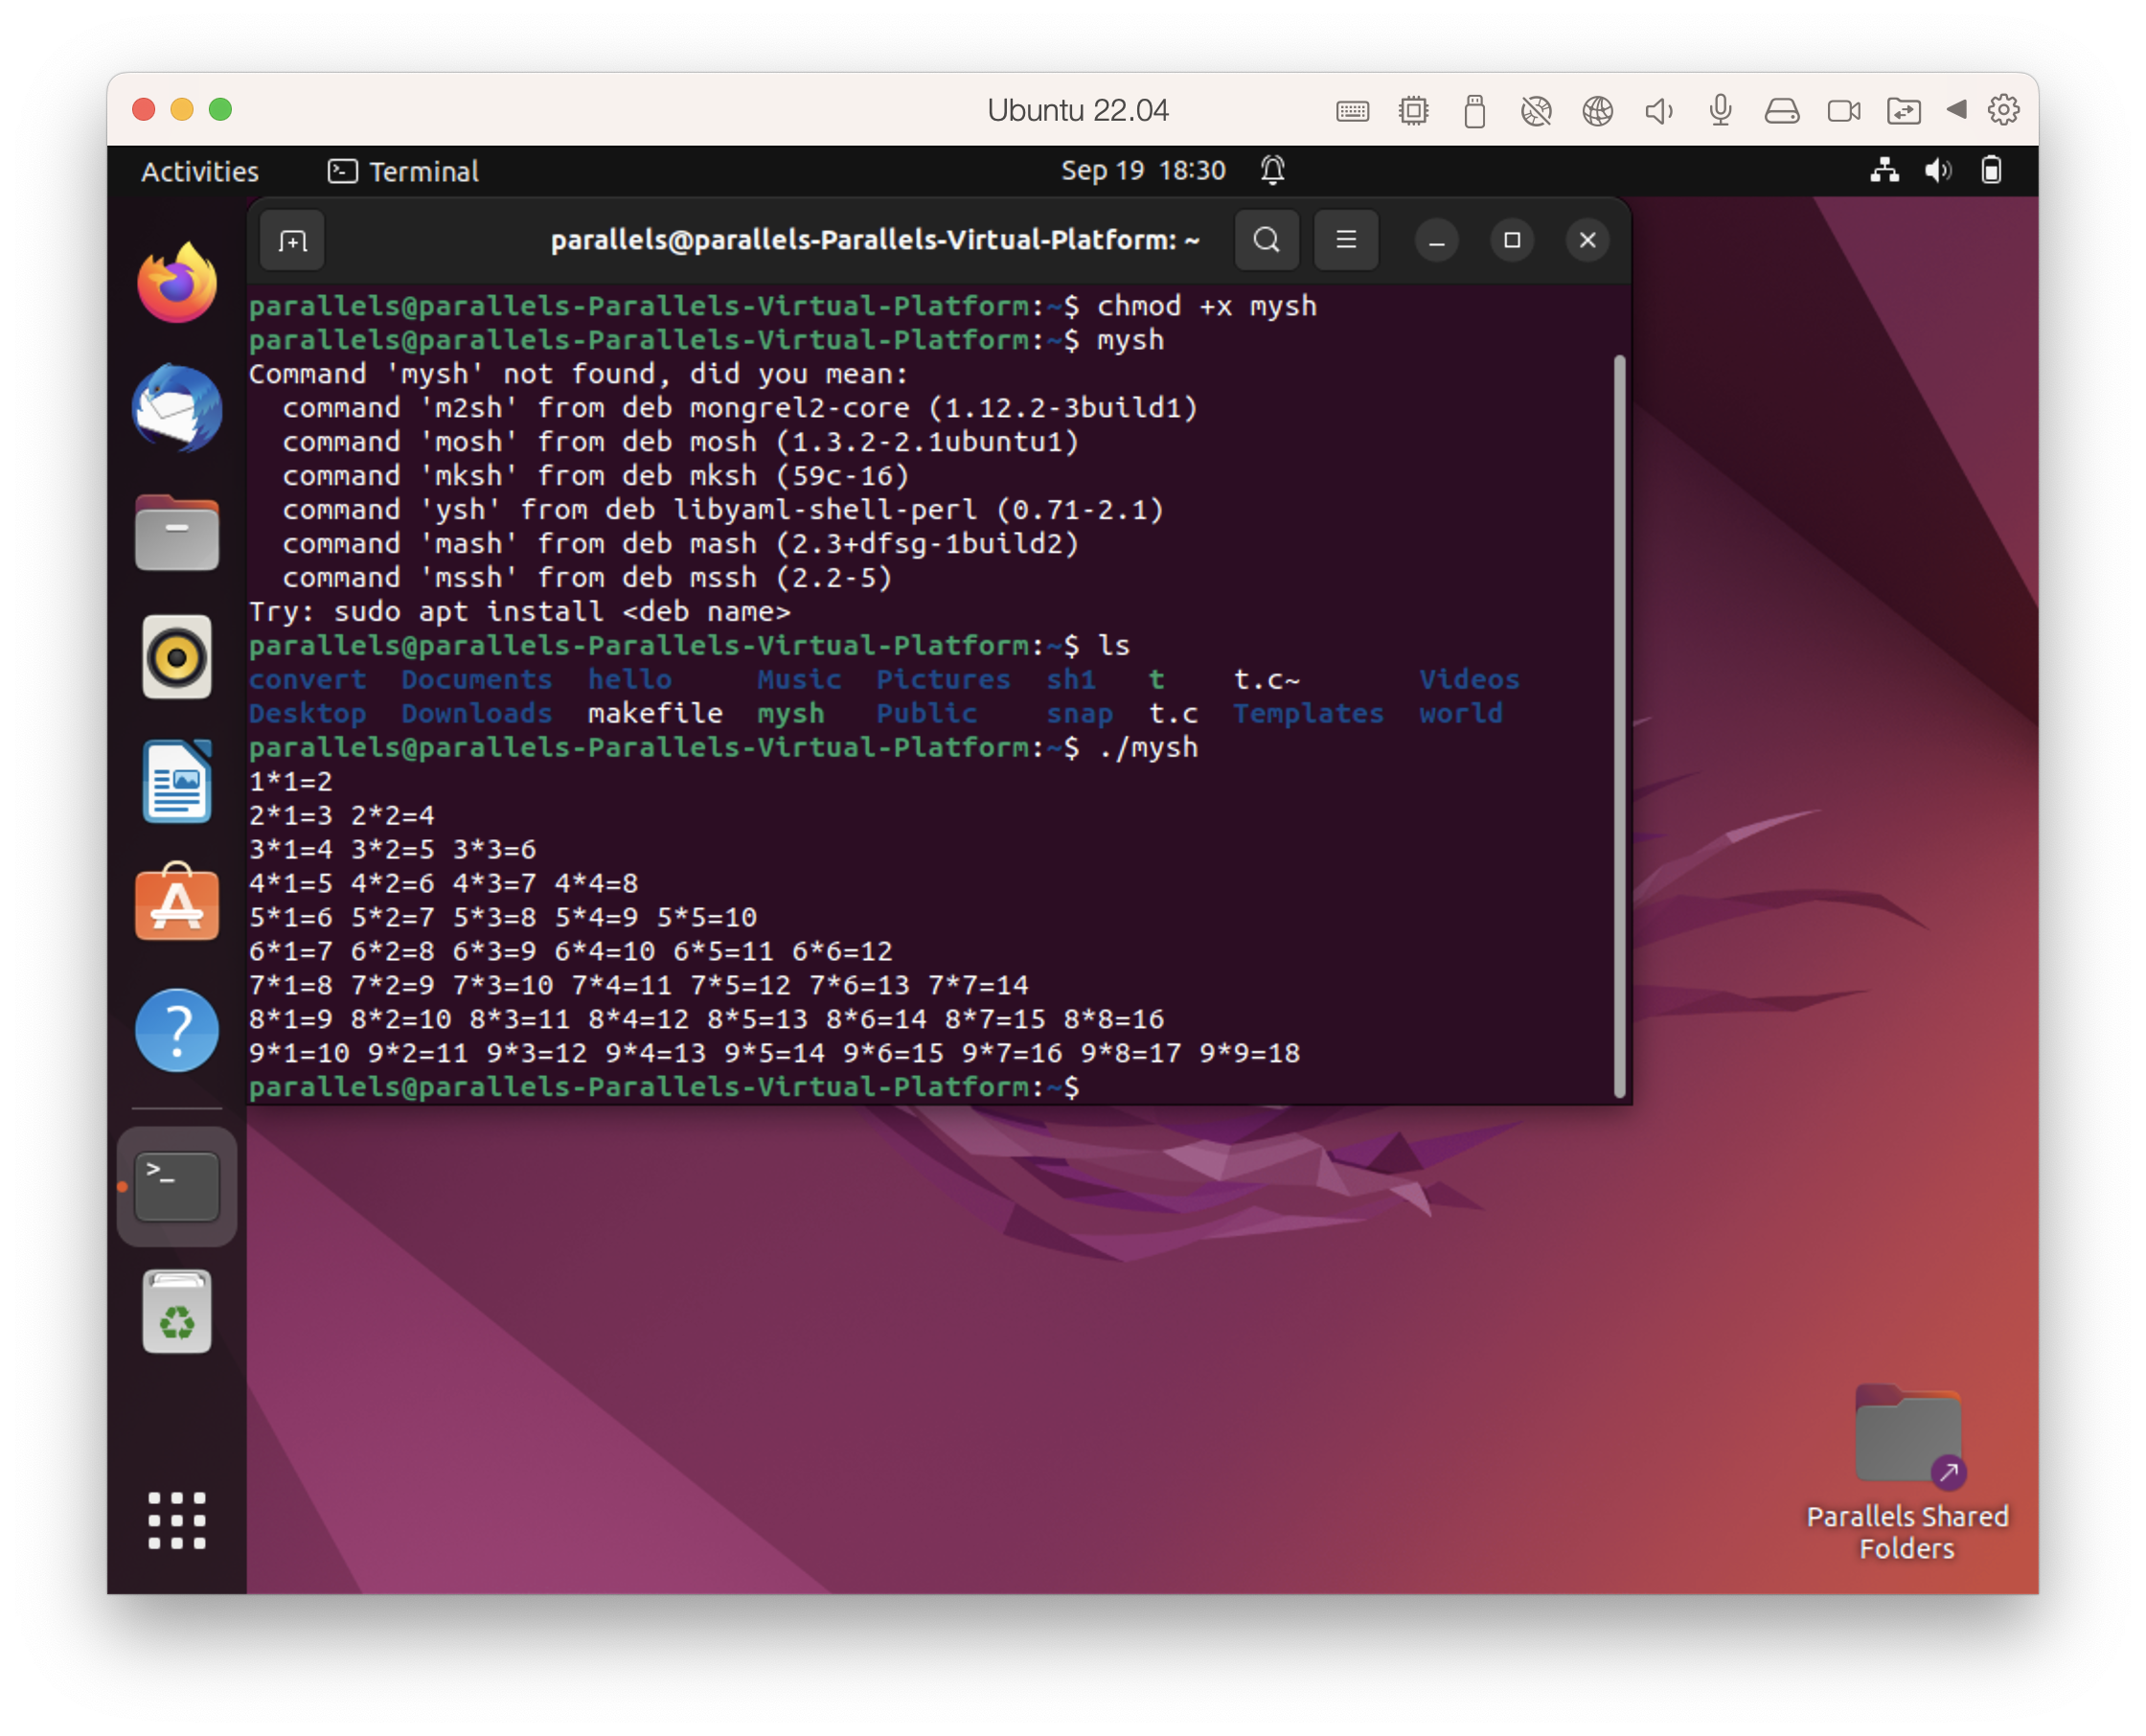Click 'makefile' in ls output

pos(654,713)
